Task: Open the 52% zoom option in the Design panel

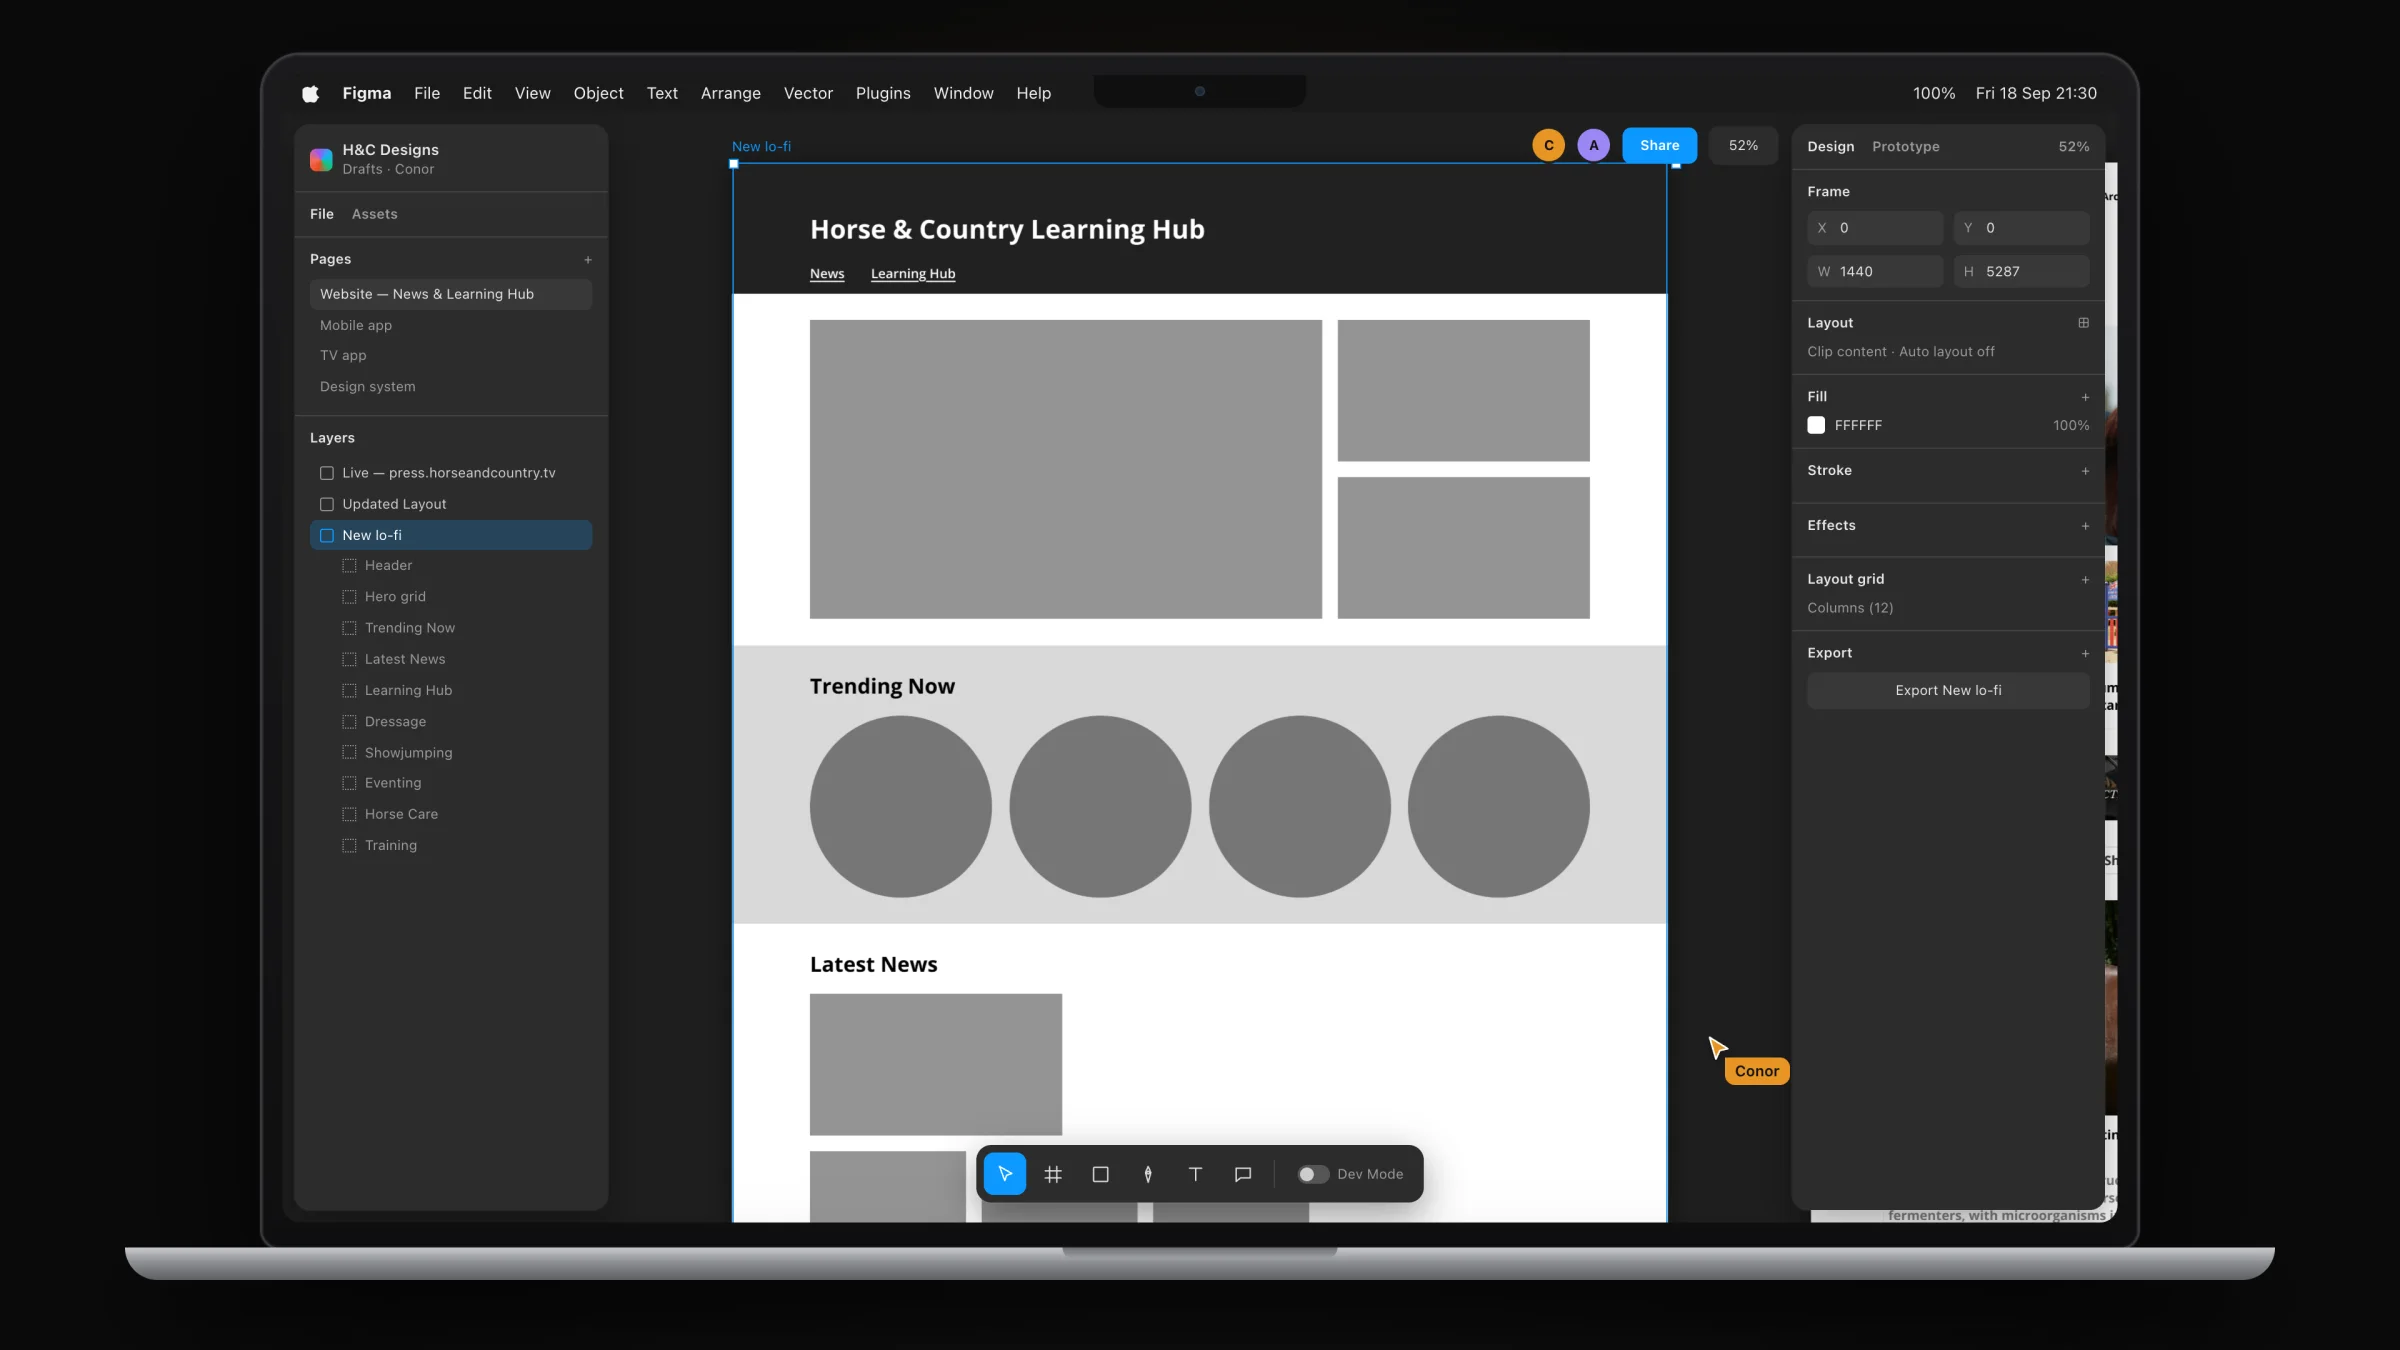Action: pyautogui.click(x=2073, y=146)
